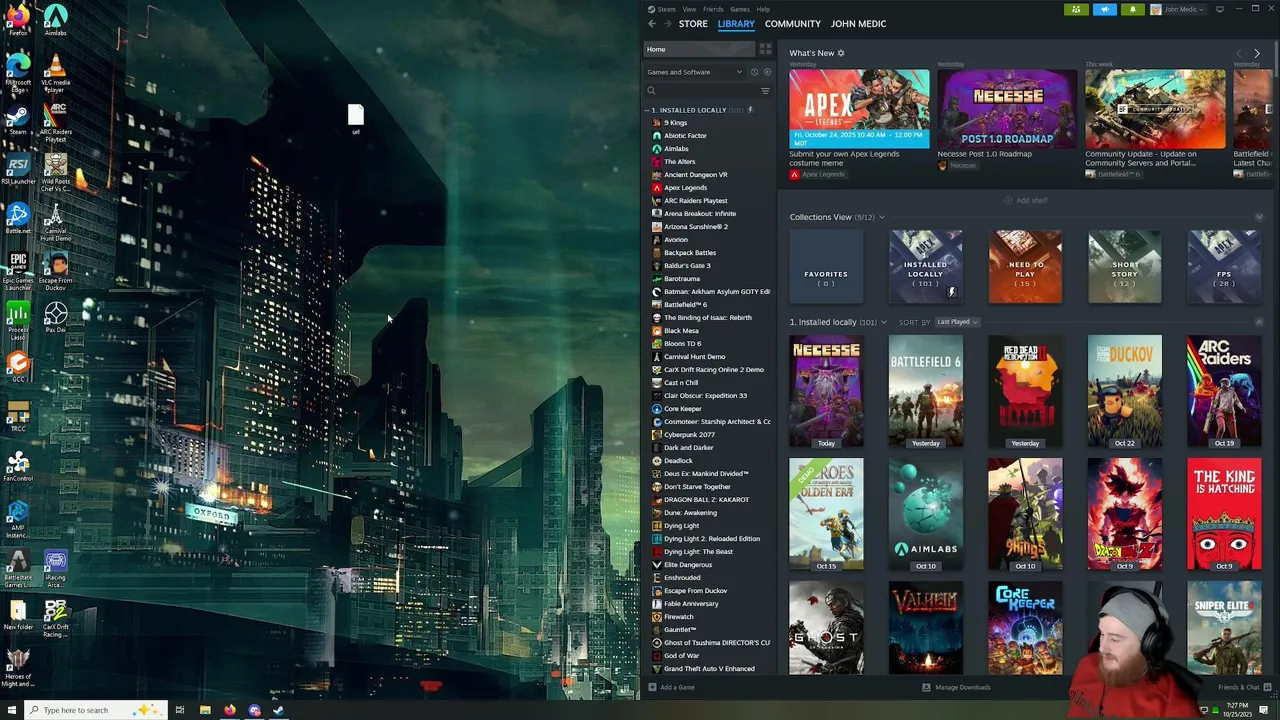Screen dimensions: 1280x720
Task: Open the JOHN MEDIC profile tab
Action: pyautogui.click(x=858, y=24)
